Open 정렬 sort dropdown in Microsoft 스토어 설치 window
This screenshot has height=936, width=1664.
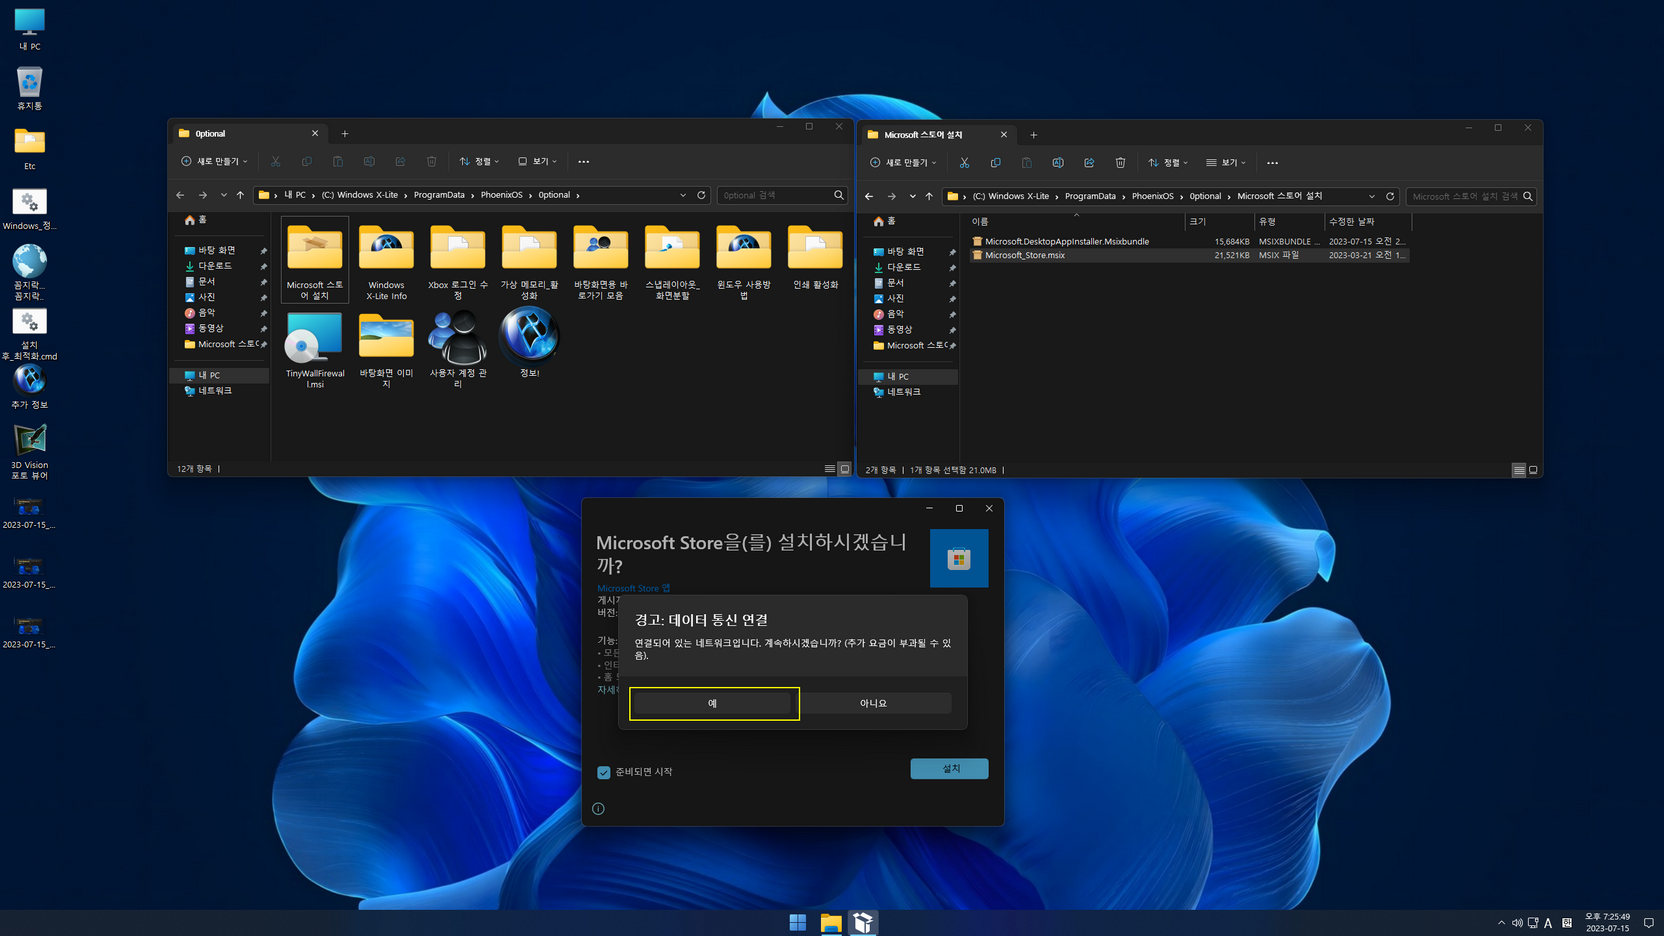(x=1168, y=162)
